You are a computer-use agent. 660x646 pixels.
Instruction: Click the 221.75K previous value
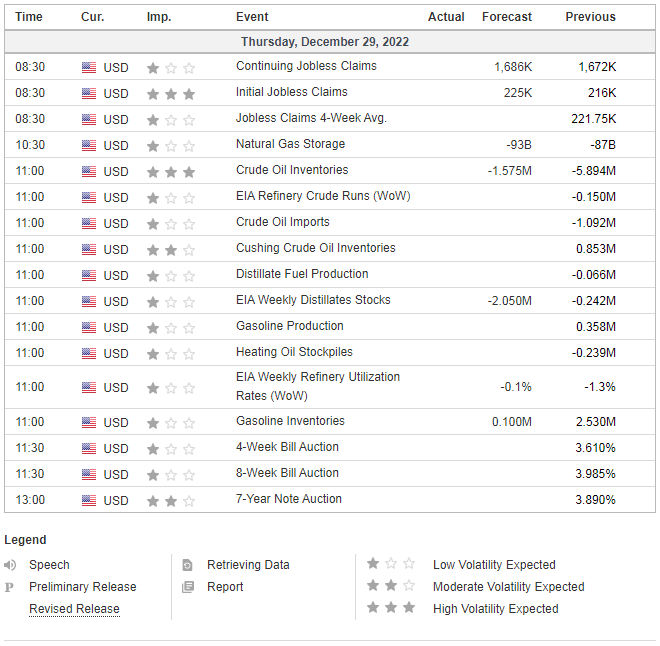[x=593, y=119]
